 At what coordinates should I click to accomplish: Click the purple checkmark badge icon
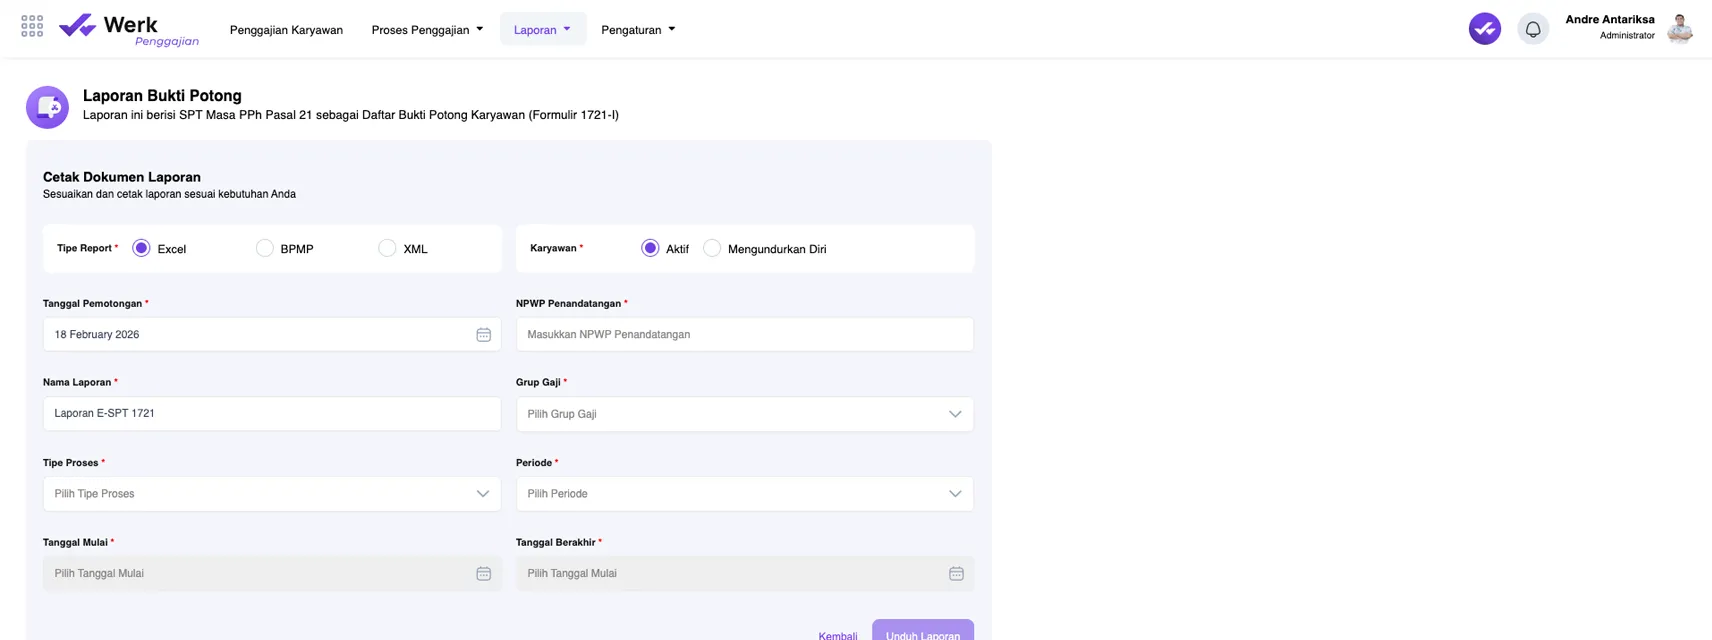(x=1484, y=29)
